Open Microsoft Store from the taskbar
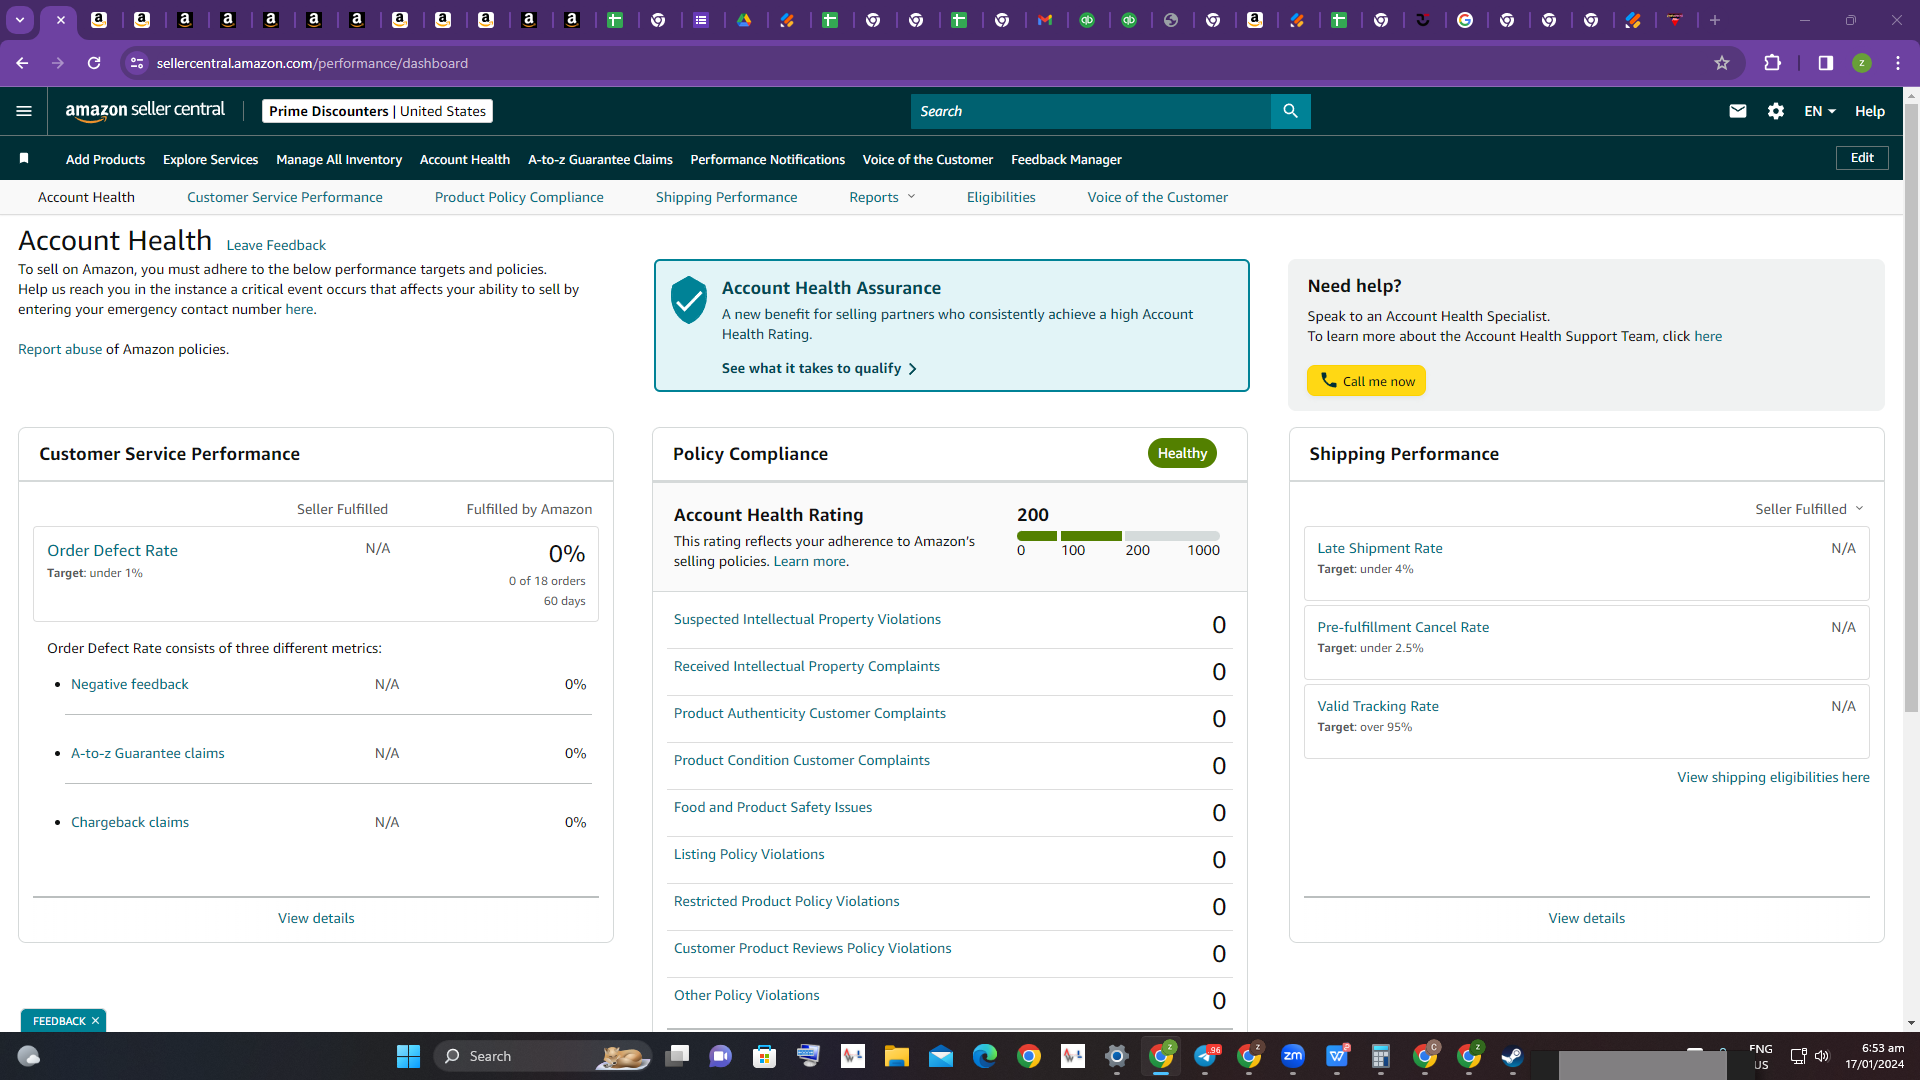Viewport: 1920px width, 1080px height. (764, 1056)
